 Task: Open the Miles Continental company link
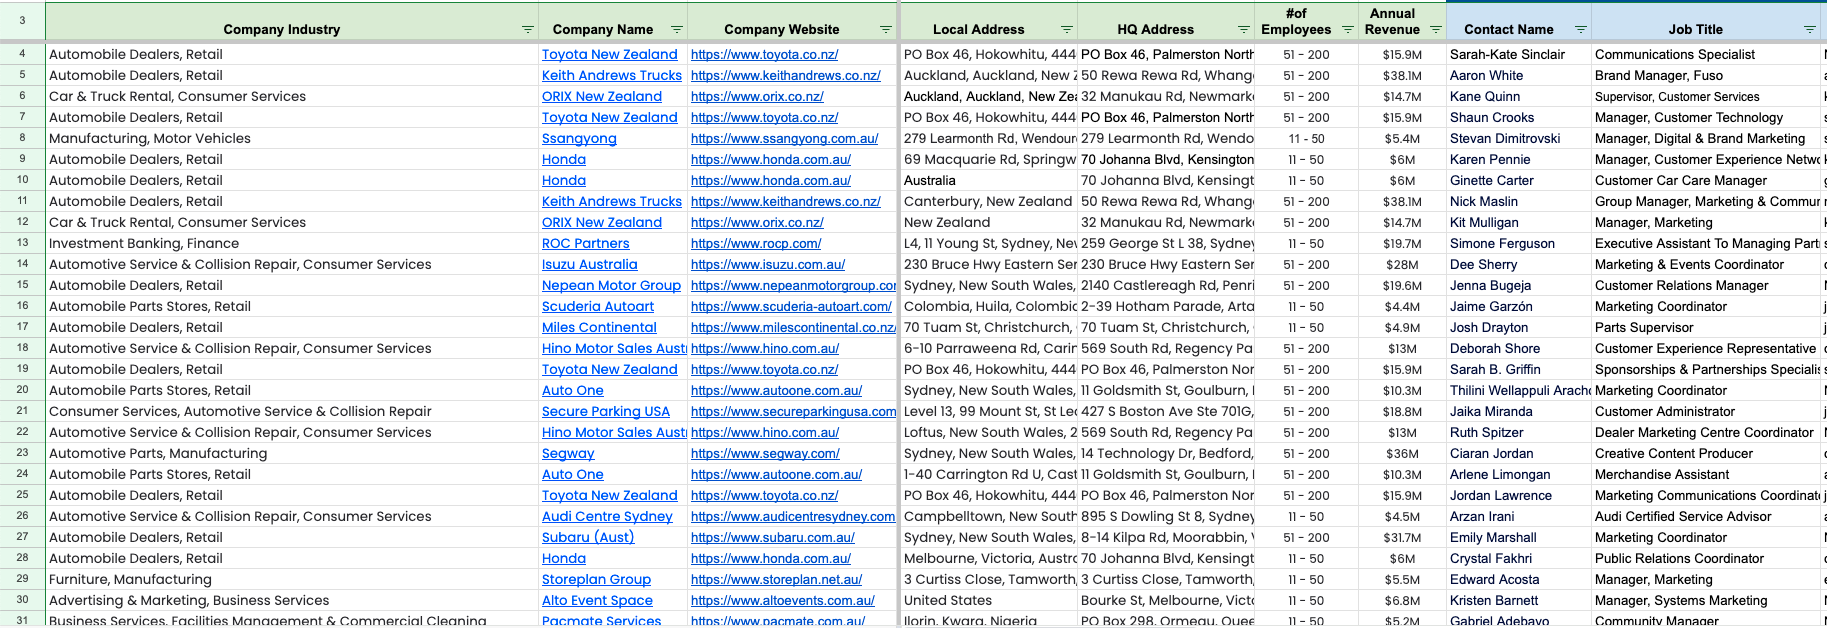(599, 328)
